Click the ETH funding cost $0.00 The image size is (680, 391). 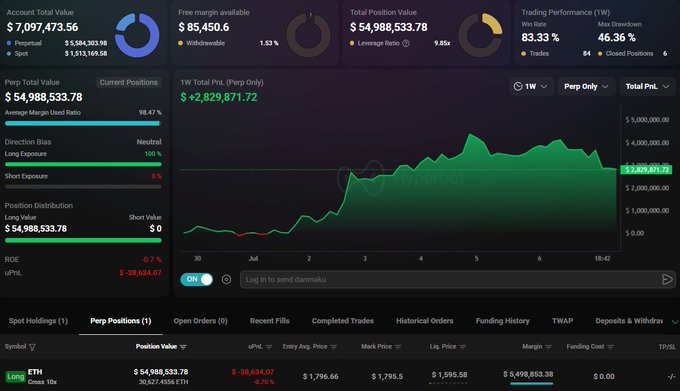pos(604,377)
